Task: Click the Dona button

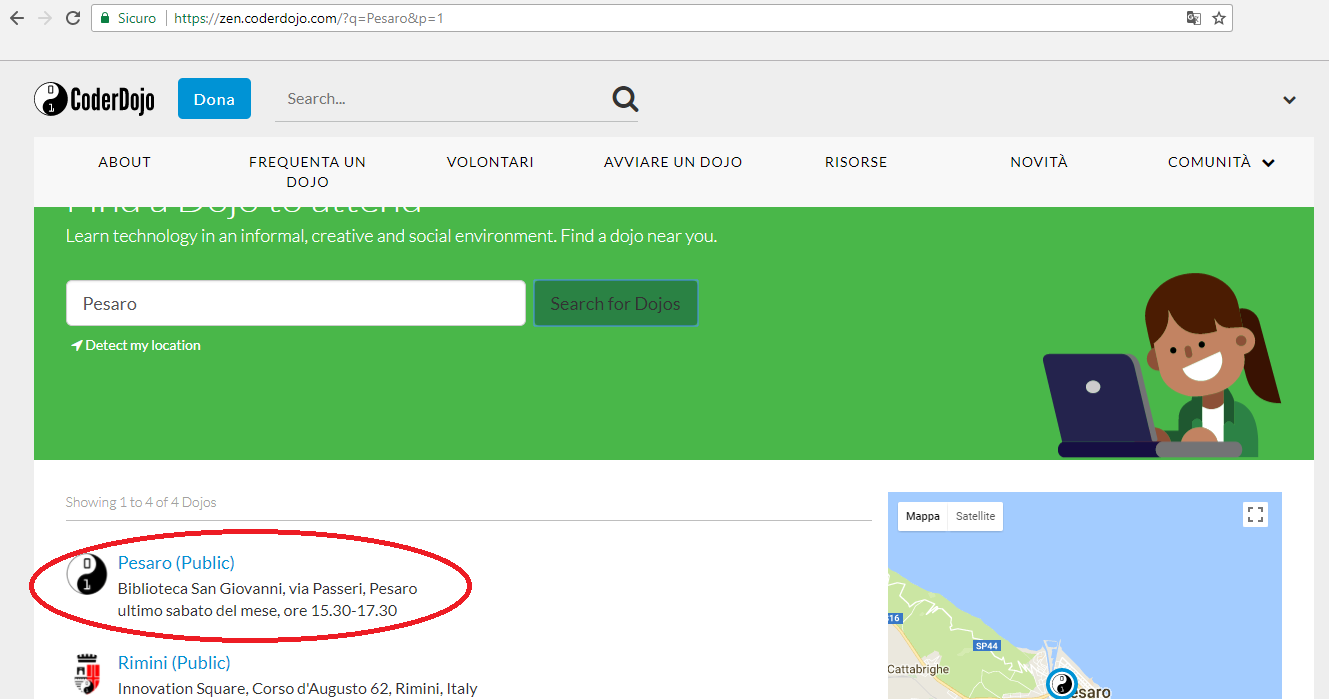Action: [214, 99]
